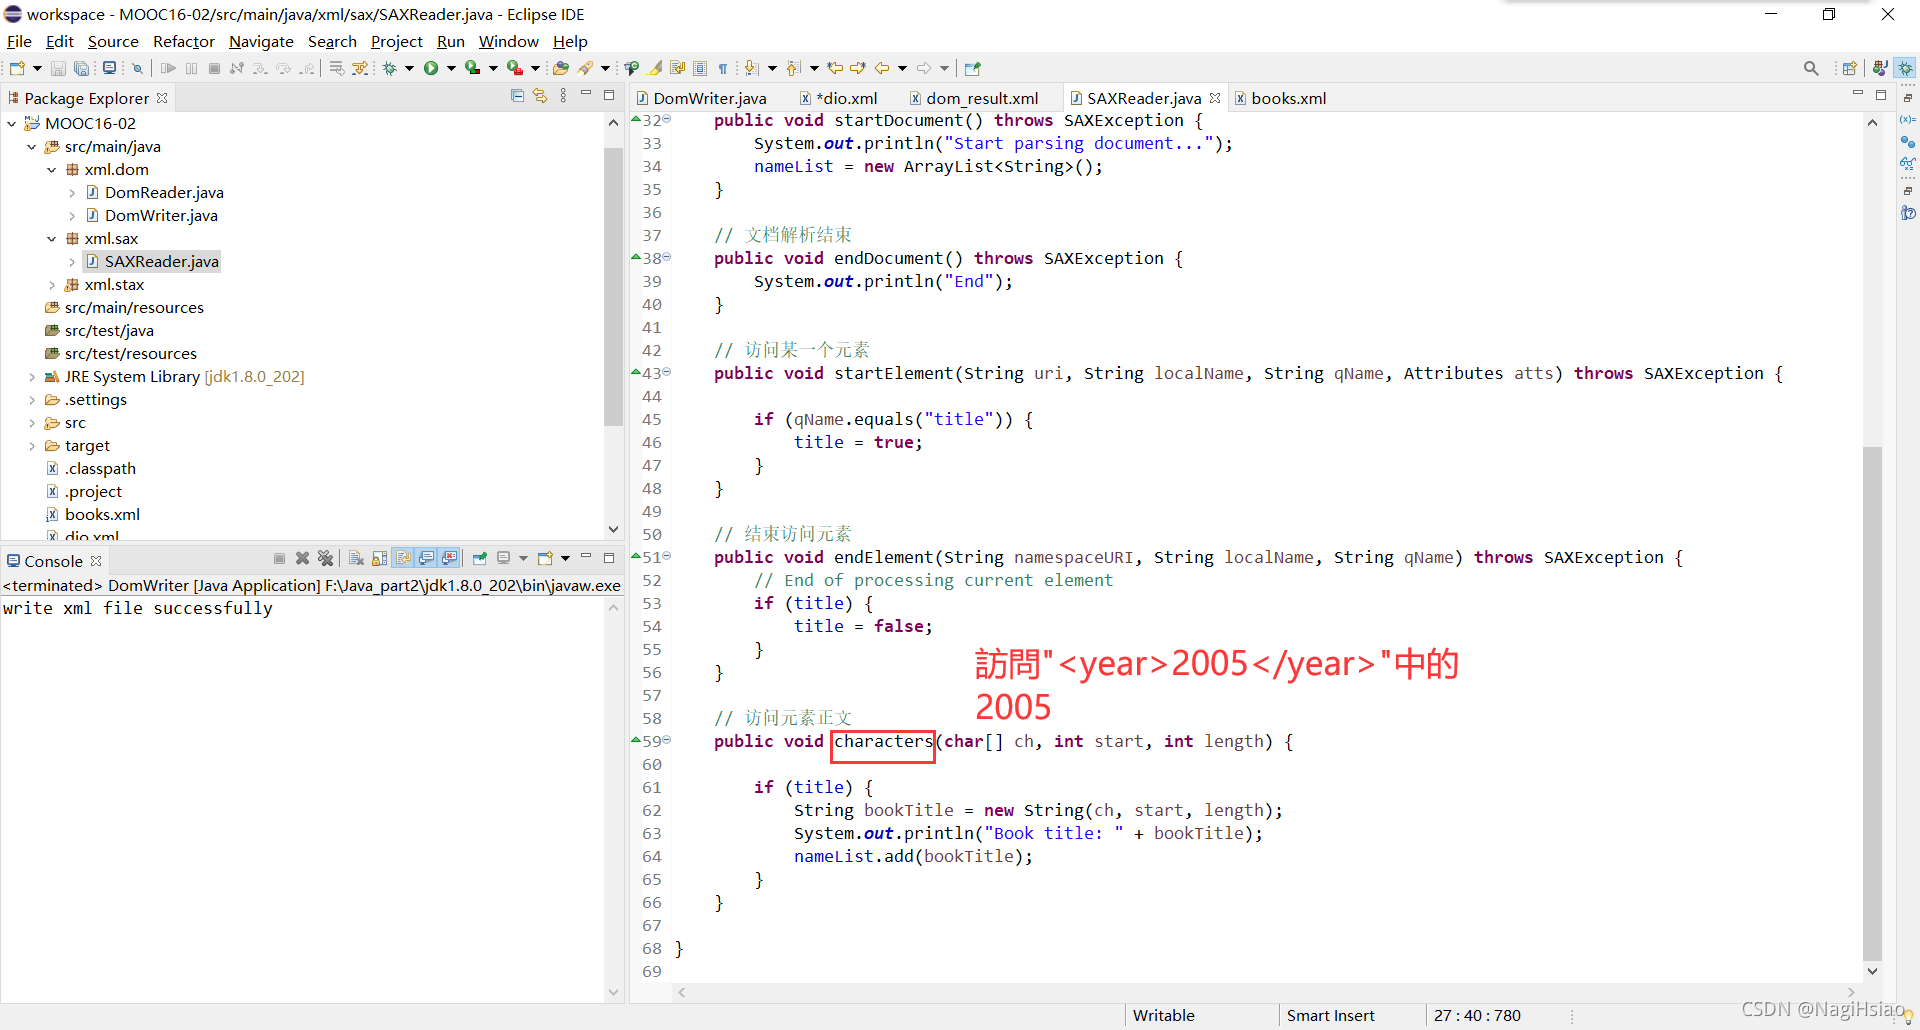Open the Project menu

tap(396, 41)
